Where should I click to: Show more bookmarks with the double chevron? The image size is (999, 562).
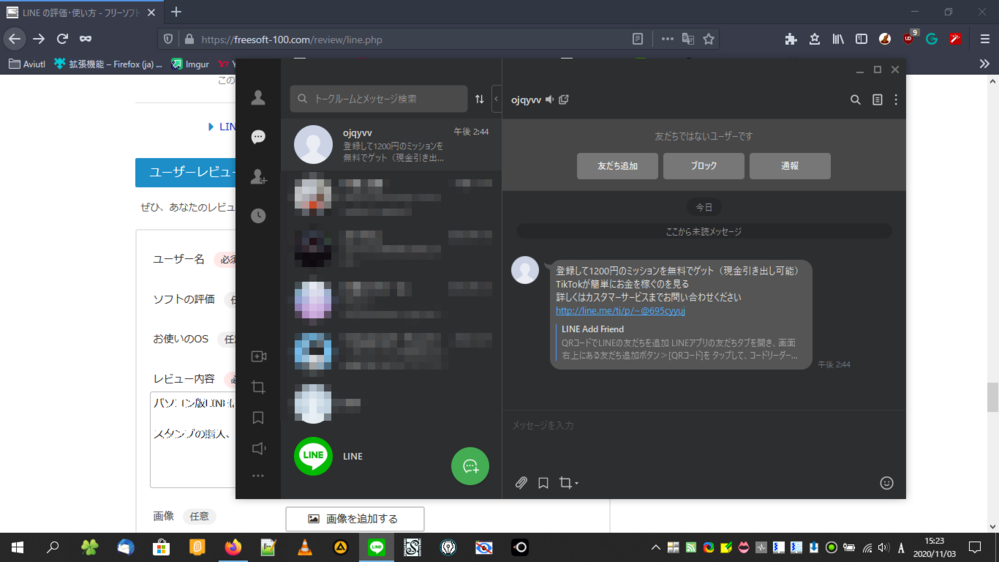click(984, 64)
